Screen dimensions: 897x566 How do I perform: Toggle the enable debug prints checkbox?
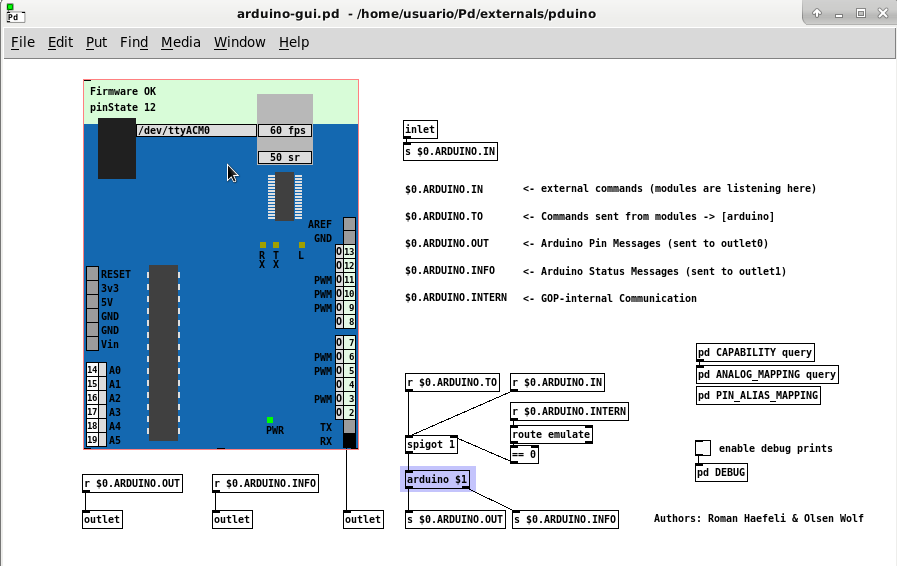click(x=703, y=449)
